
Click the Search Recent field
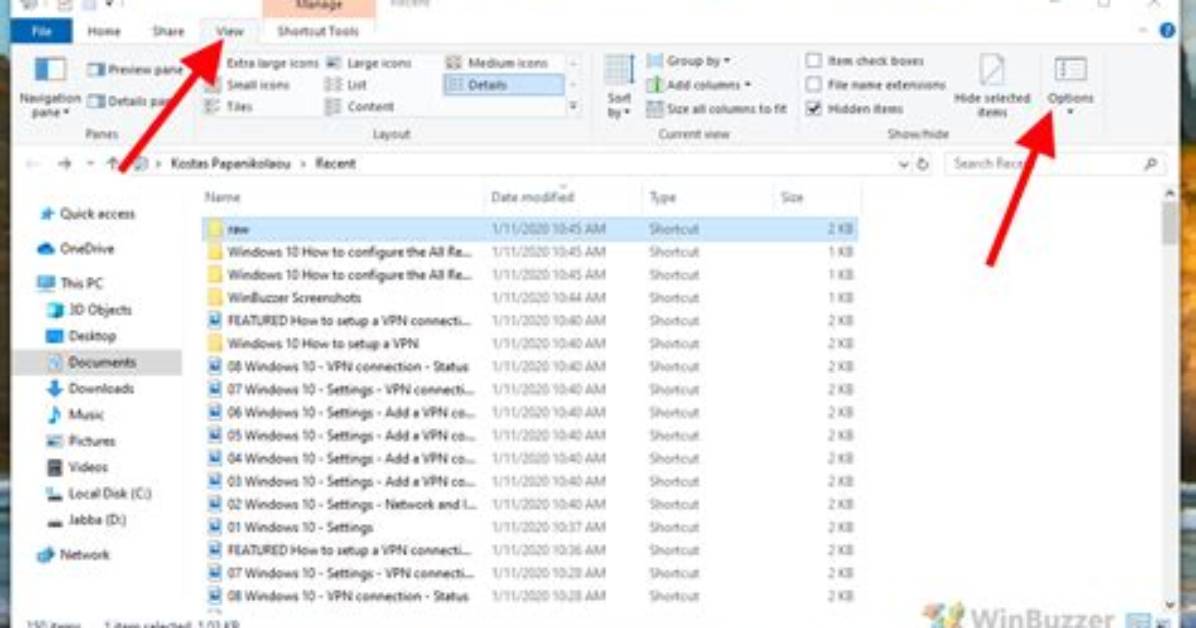[1055, 163]
